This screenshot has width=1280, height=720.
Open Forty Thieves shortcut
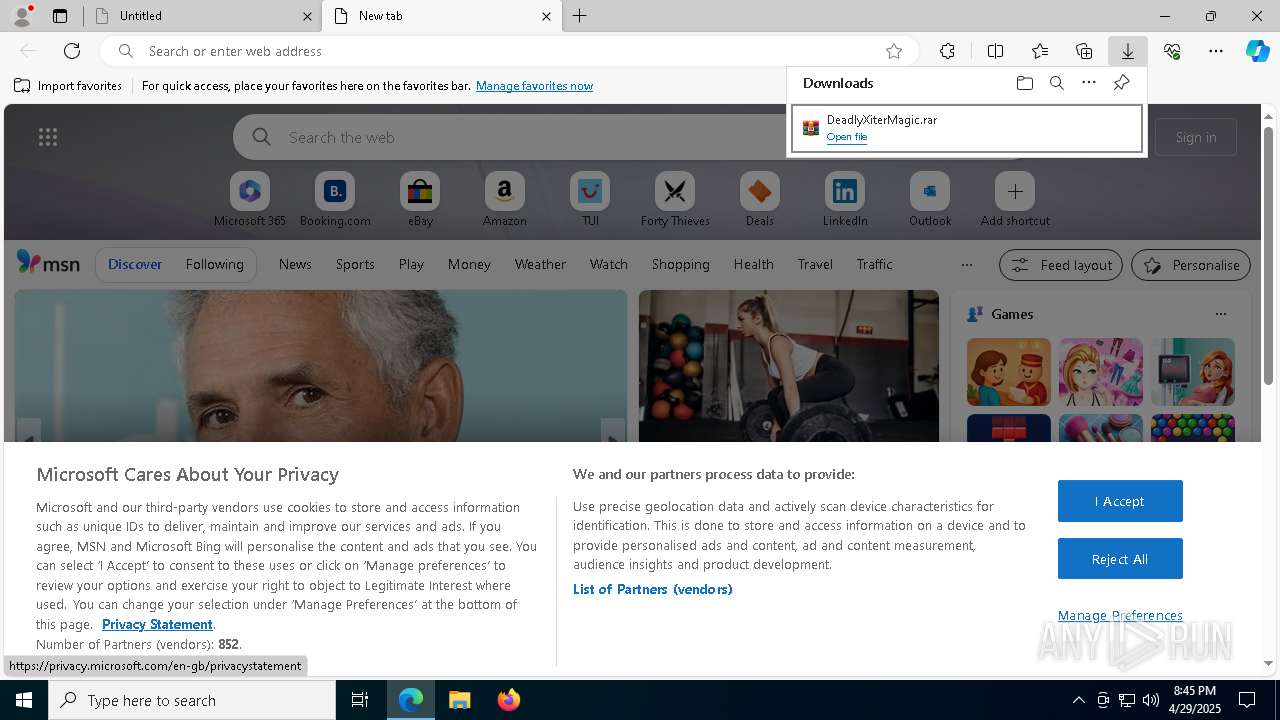pos(675,199)
